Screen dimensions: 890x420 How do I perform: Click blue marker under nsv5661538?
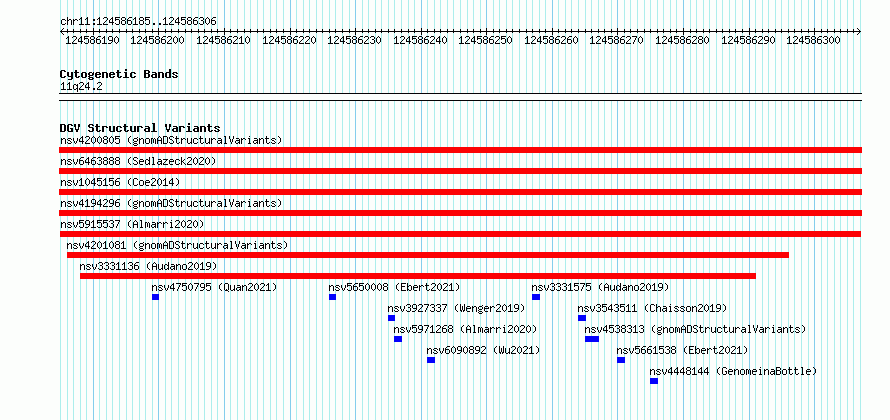tap(621, 360)
